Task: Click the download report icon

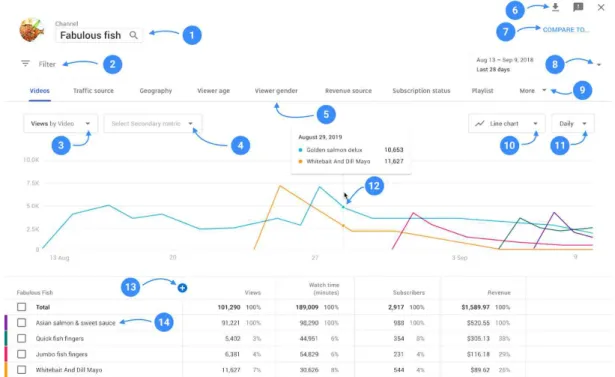Action: coord(555,7)
